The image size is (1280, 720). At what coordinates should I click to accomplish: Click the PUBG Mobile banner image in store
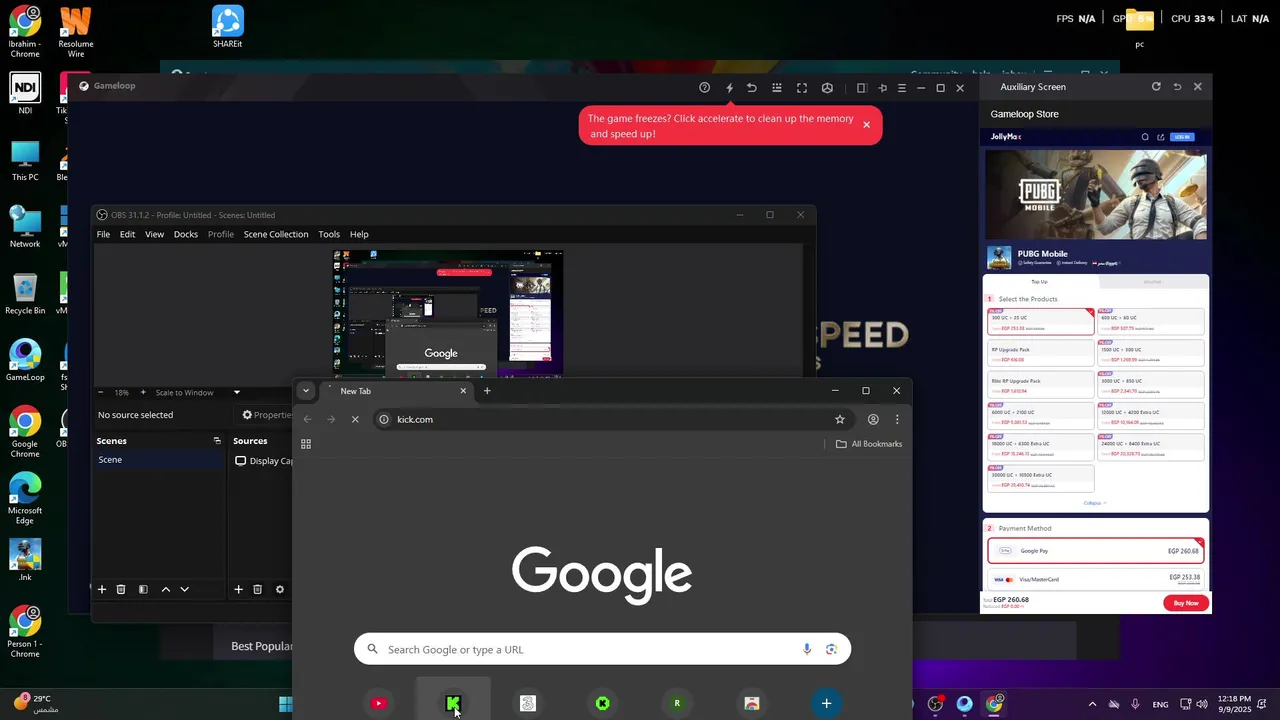1096,194
